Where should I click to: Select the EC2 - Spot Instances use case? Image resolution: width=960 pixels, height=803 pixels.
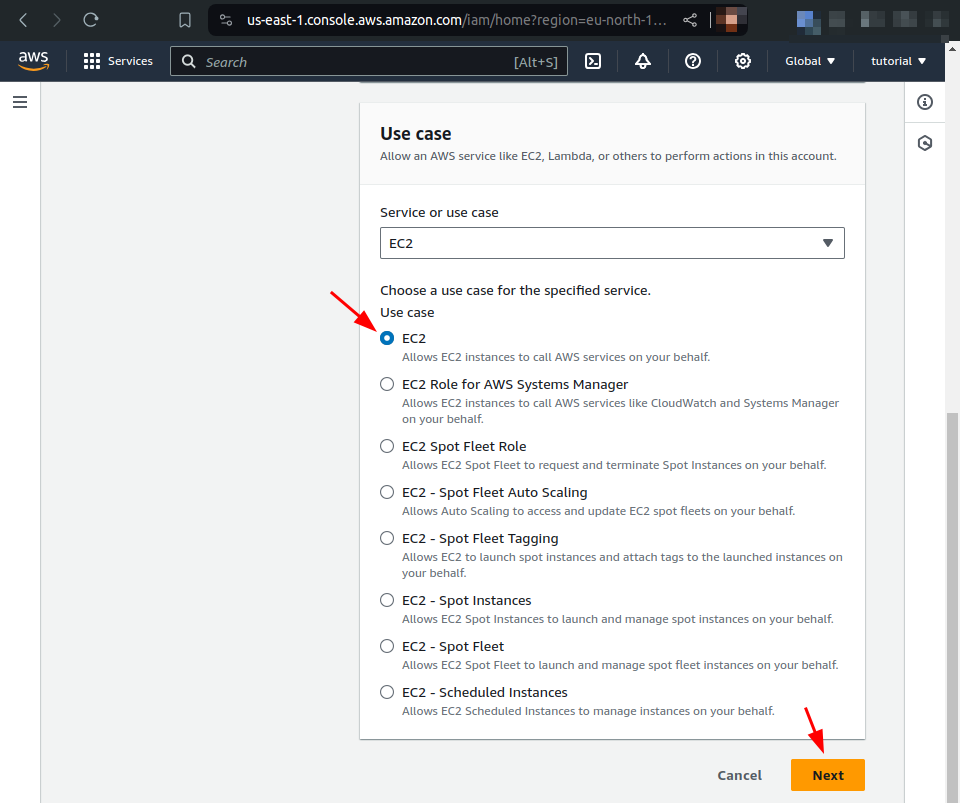pos(387,600)
